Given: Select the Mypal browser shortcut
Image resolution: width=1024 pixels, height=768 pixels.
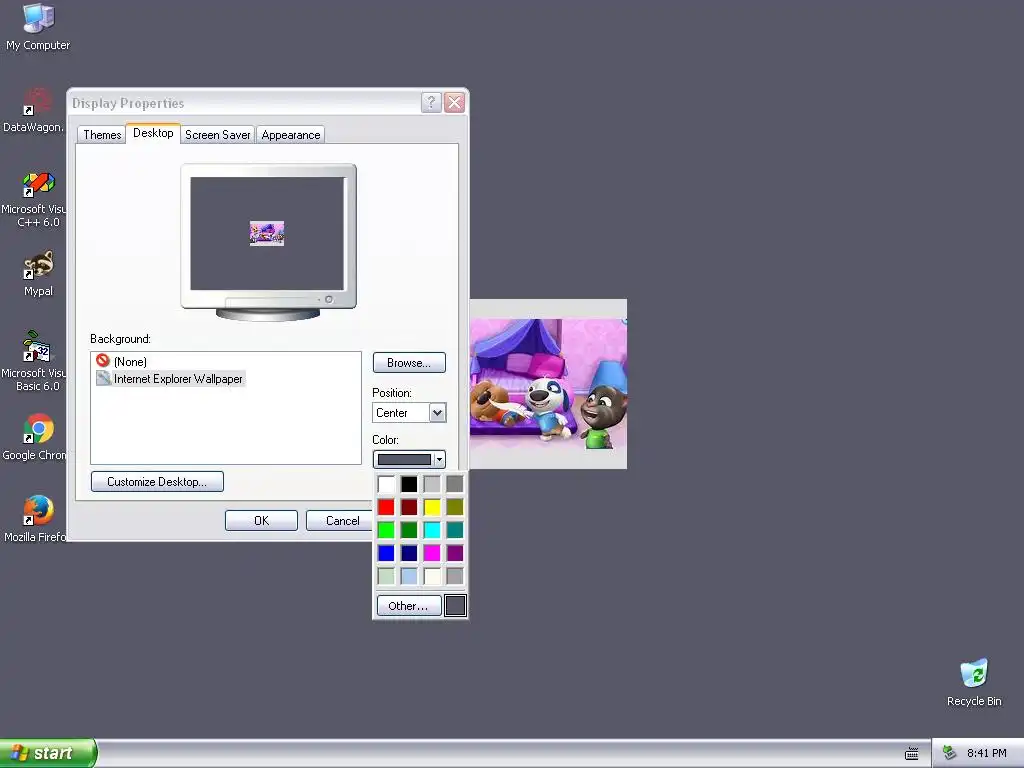Looking at the screenshot, I should pyautogui.click(x=38, y=274).
